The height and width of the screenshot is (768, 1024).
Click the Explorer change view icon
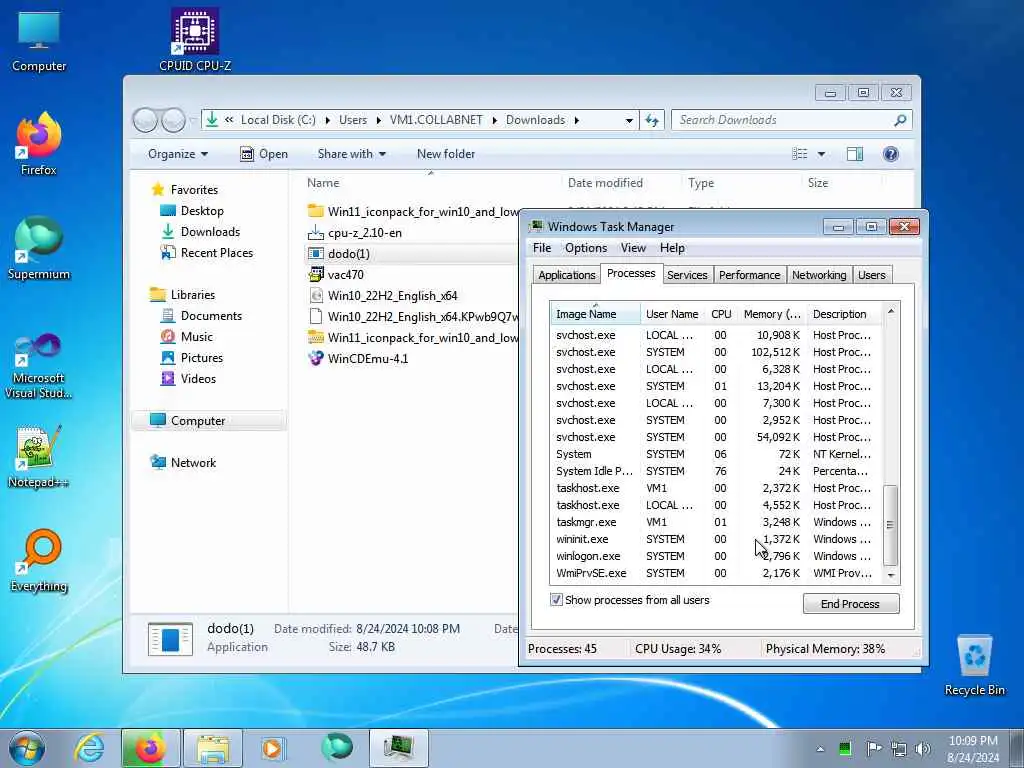799,153
